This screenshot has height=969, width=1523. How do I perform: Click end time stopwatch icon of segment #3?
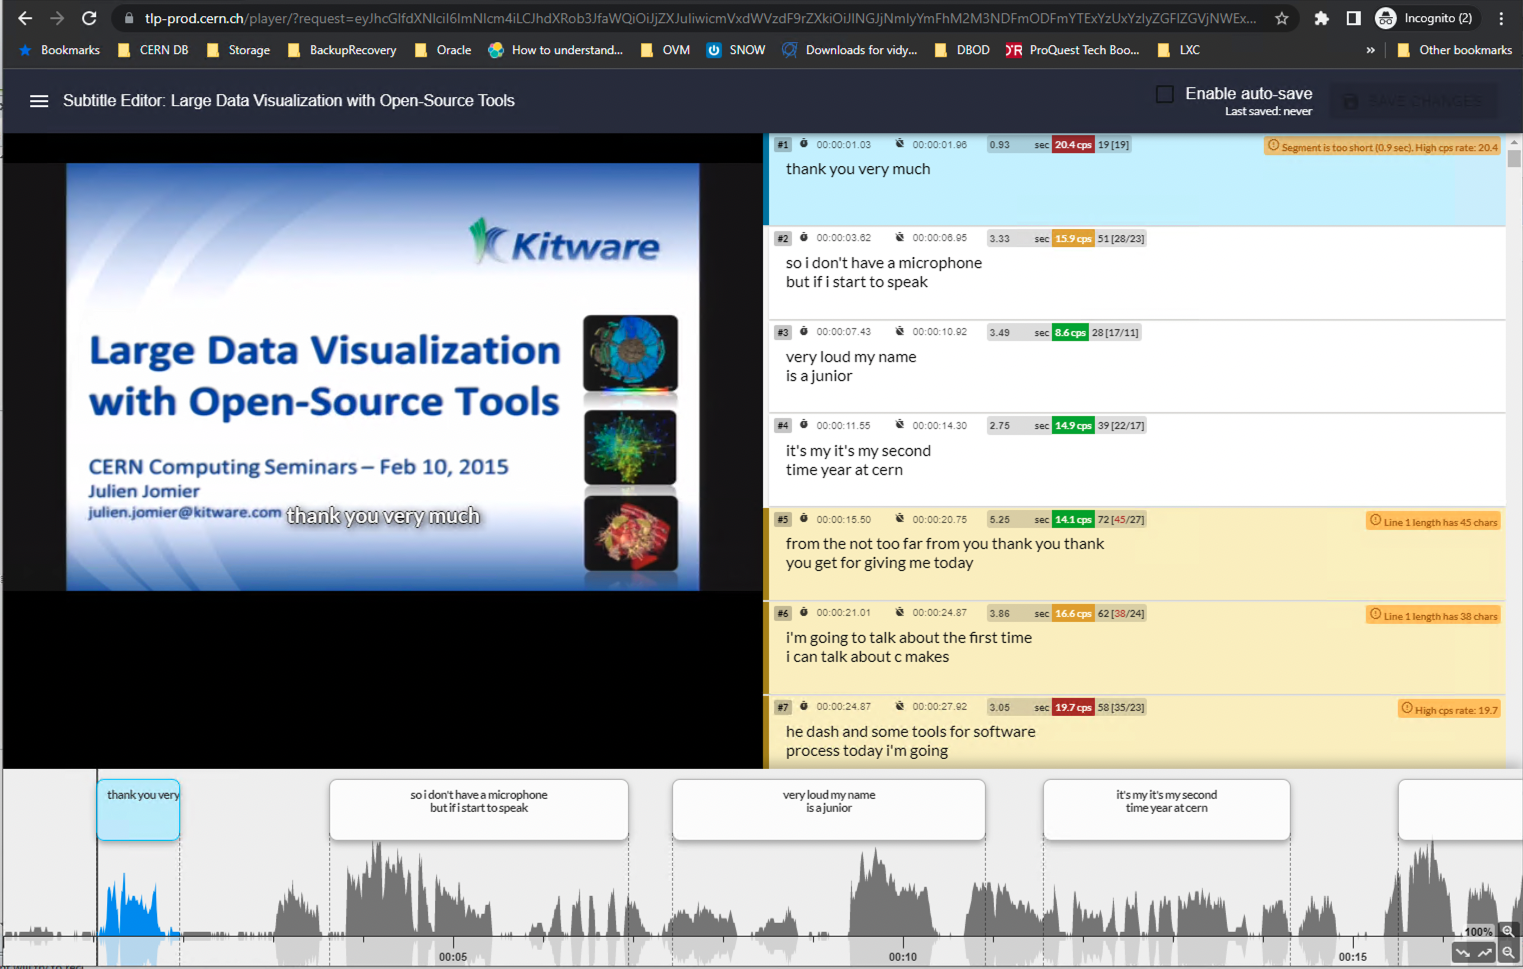pyautogui.click(x=900, y=332)
